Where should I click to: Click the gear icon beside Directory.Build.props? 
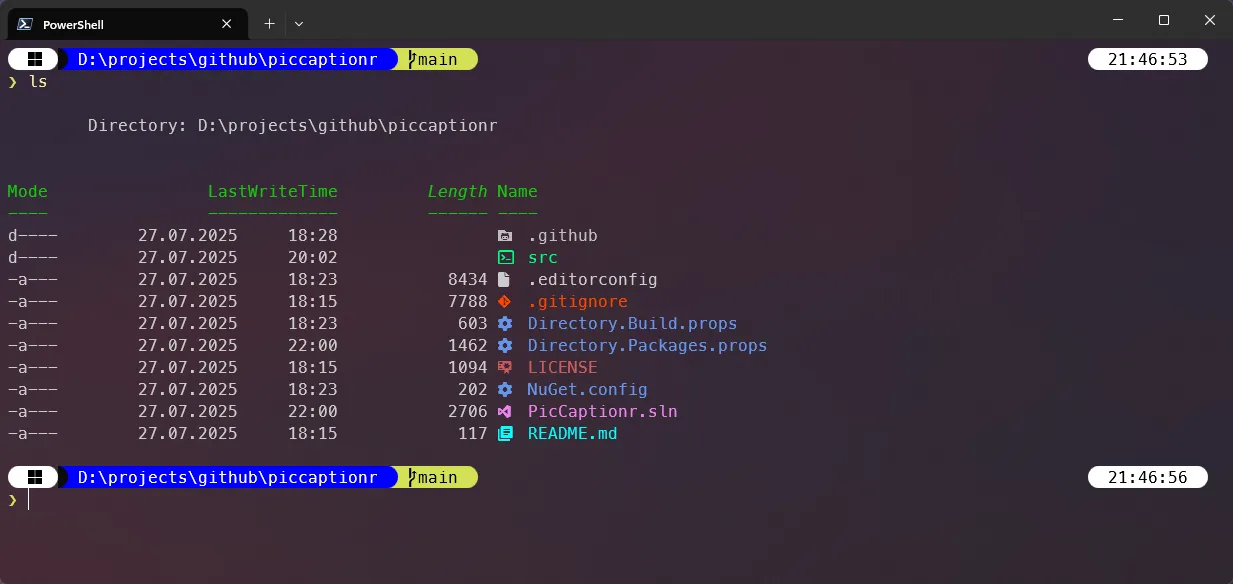pos(505,324)
